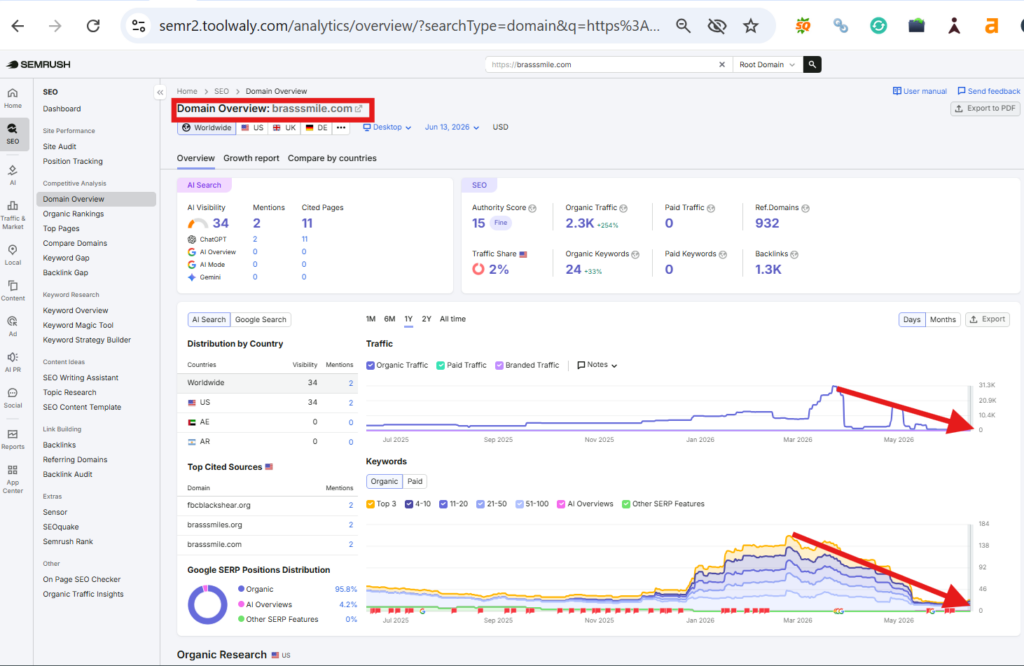The image size is (1024, 666).
Task: Collapse the SEO sidebar with the chevron
Action: [x=160, y=92]
